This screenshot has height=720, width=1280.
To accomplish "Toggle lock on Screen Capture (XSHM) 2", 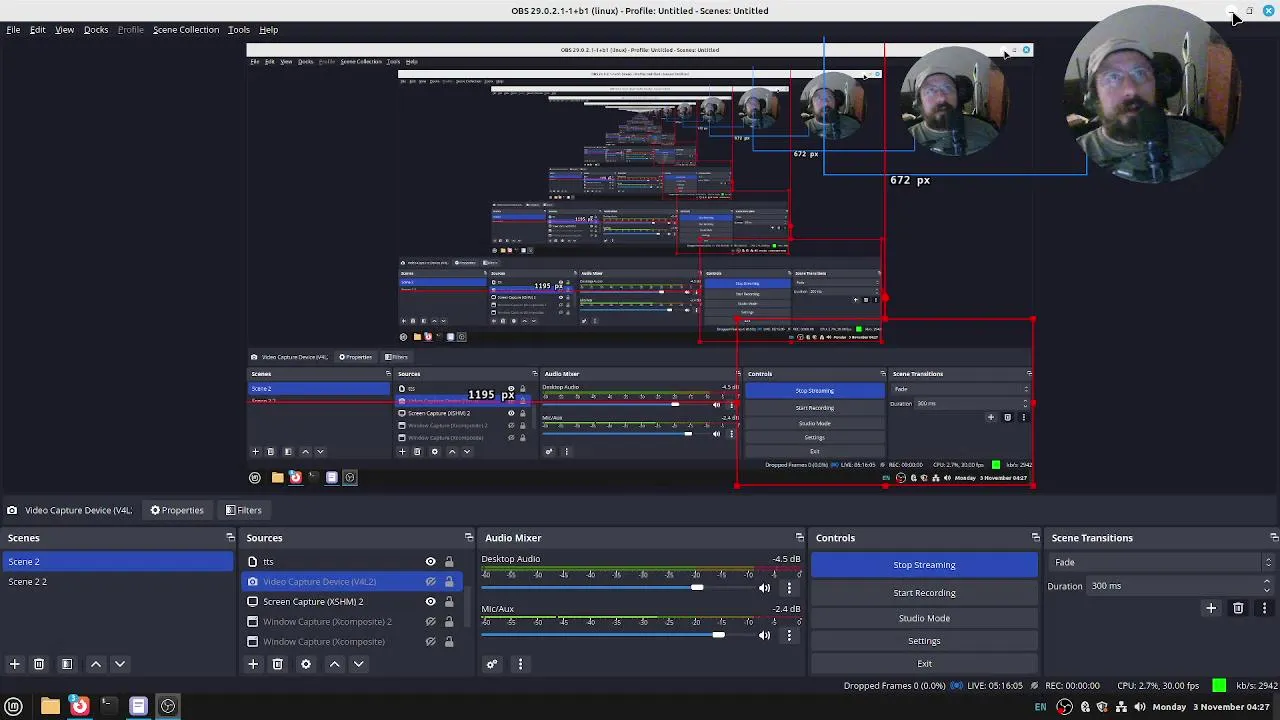I will click(x=449, y=602).
